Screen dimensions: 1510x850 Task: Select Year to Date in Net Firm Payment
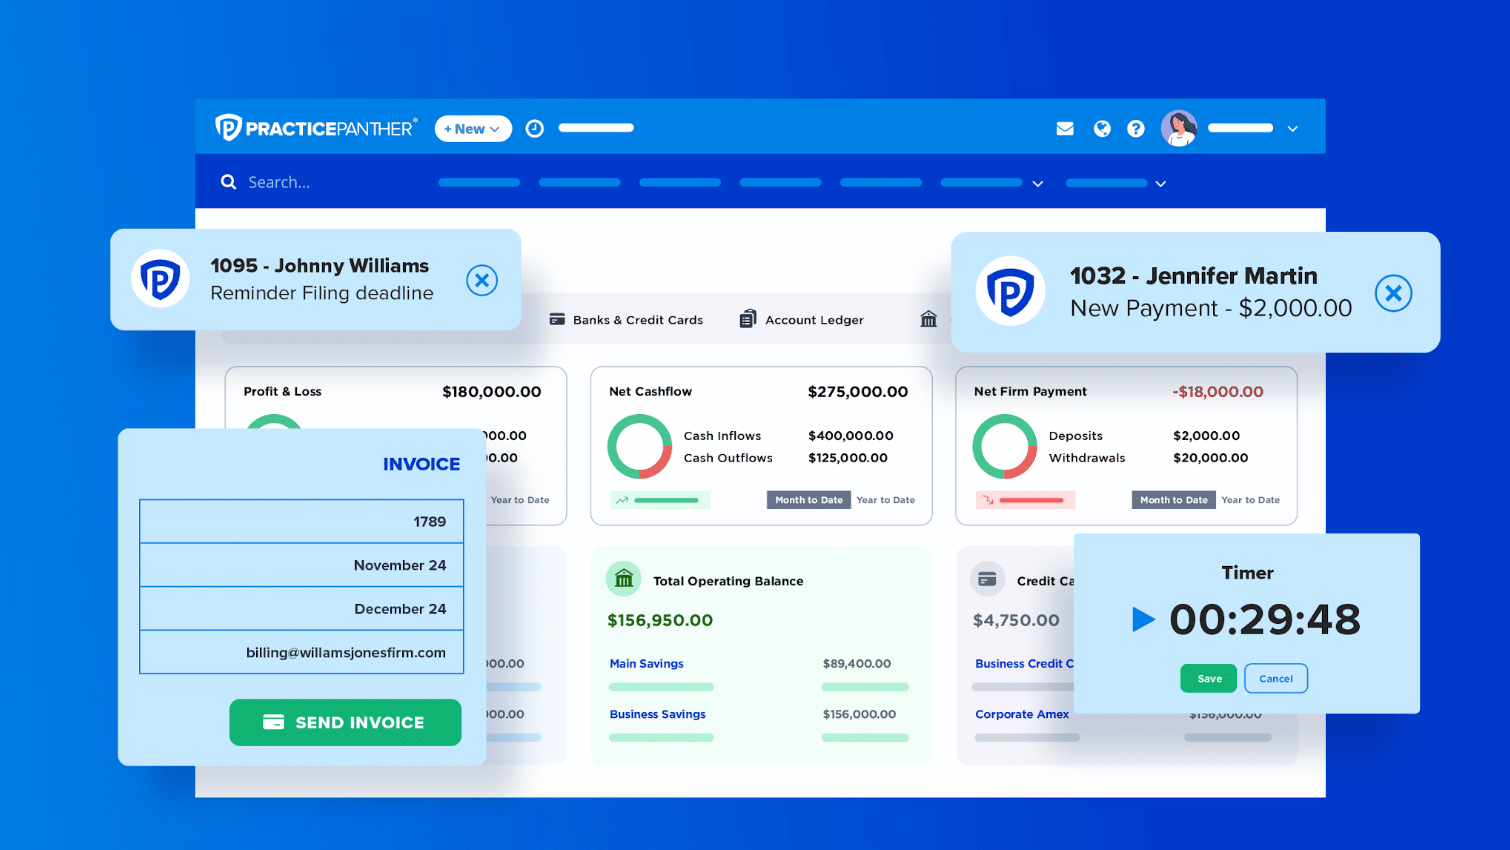[1250, 500]
